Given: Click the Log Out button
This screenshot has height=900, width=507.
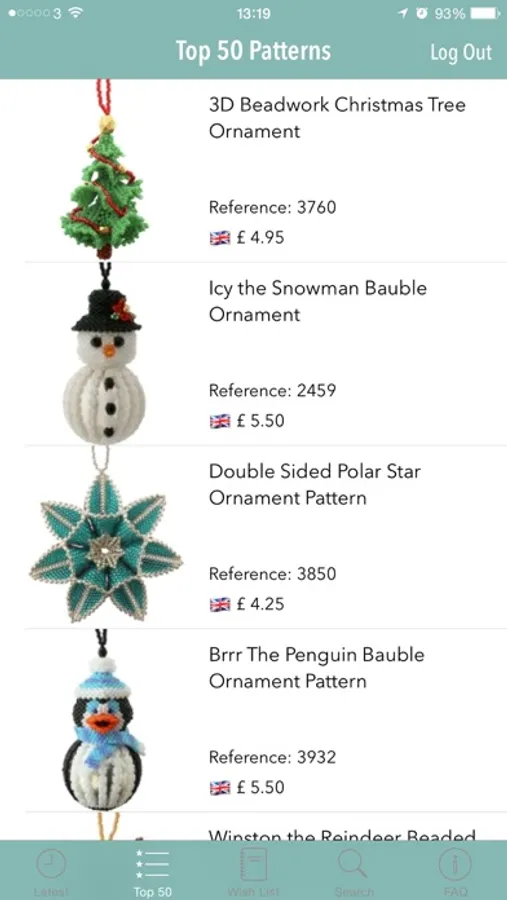Looking at the screenshot, I should tap(461, 52).
